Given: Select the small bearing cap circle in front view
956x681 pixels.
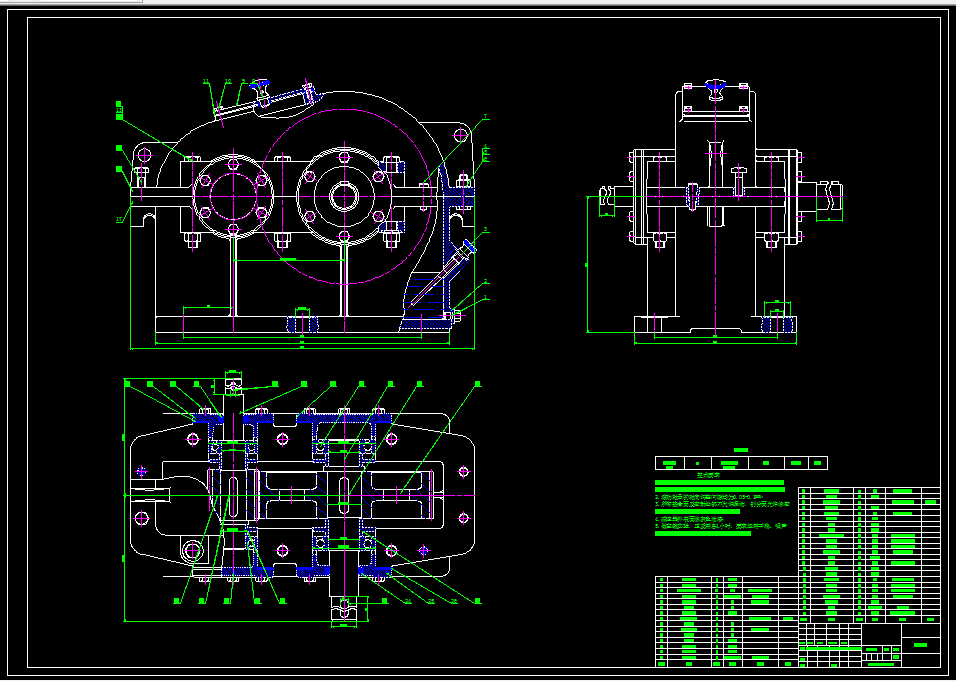Looking at the screenshot, I should click(x=233, y=195).
